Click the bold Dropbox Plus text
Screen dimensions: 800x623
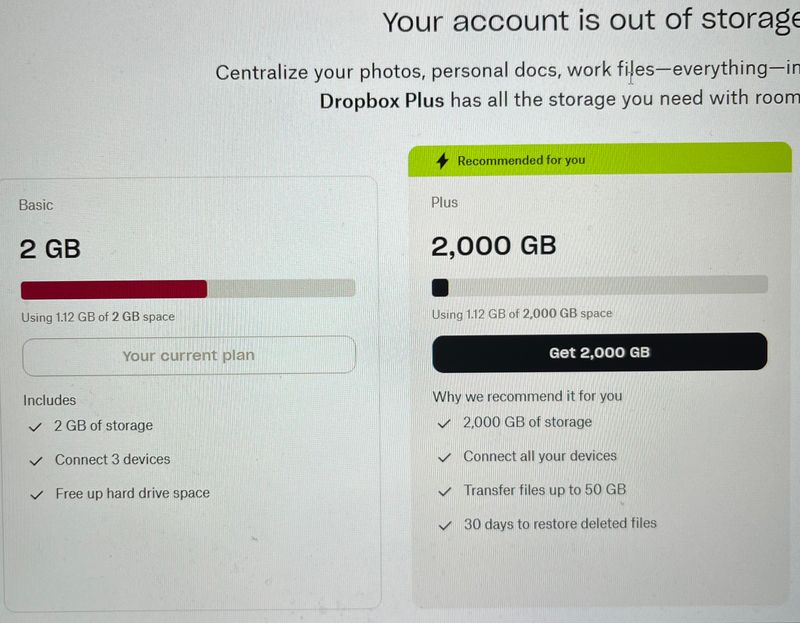(x=382, y=100)
